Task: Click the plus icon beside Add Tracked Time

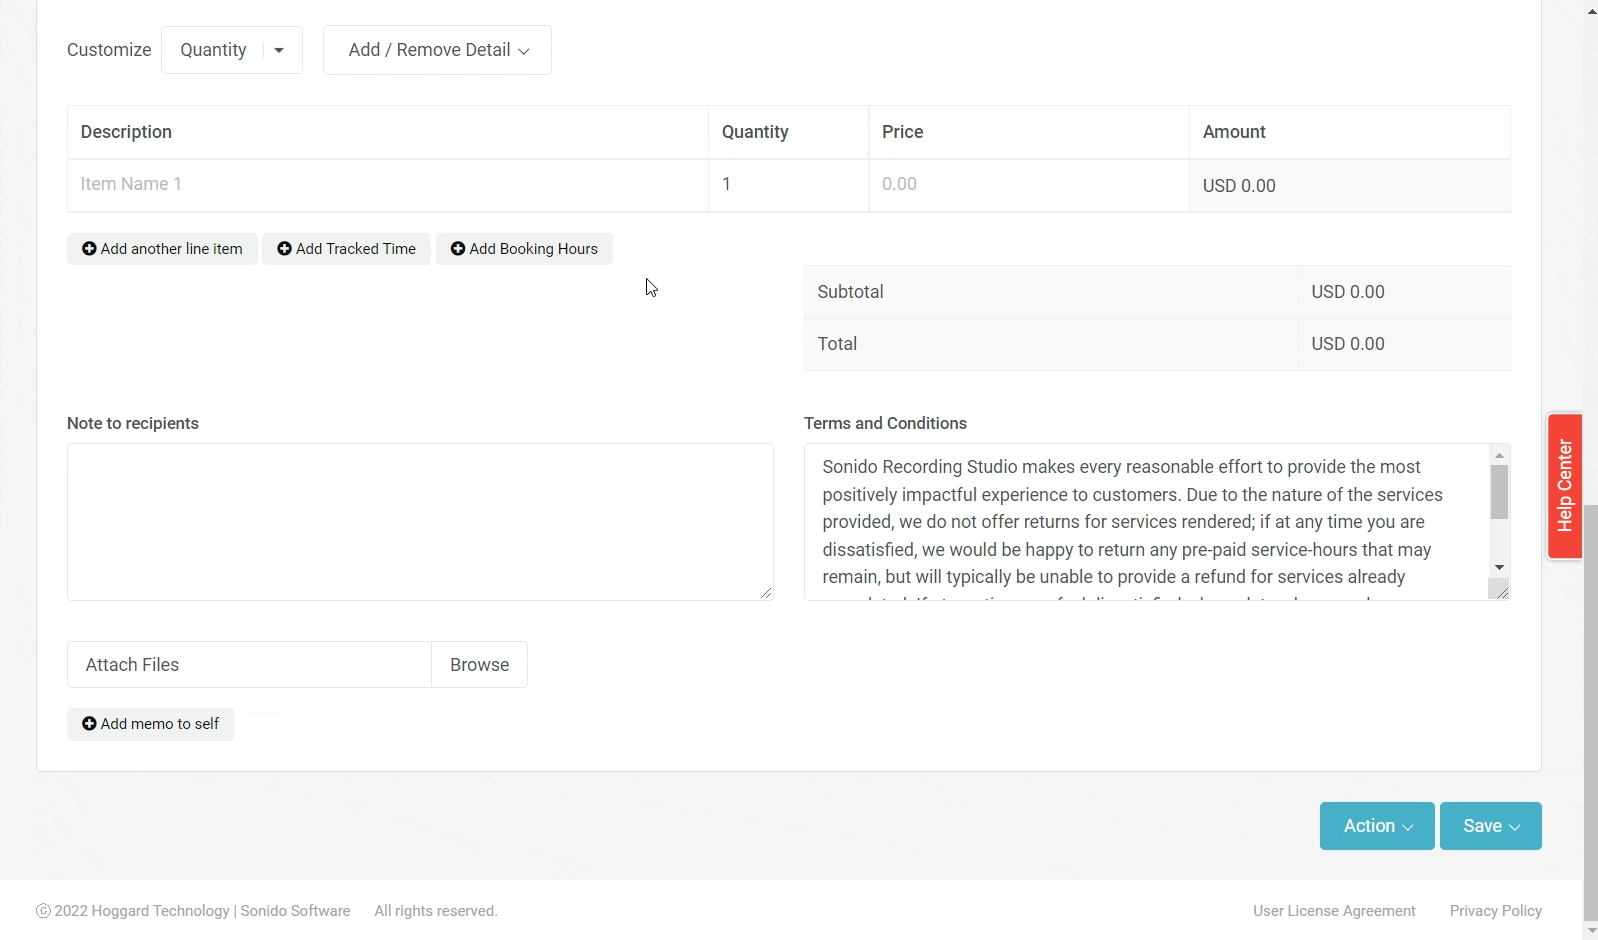Action: coord(284,249)
